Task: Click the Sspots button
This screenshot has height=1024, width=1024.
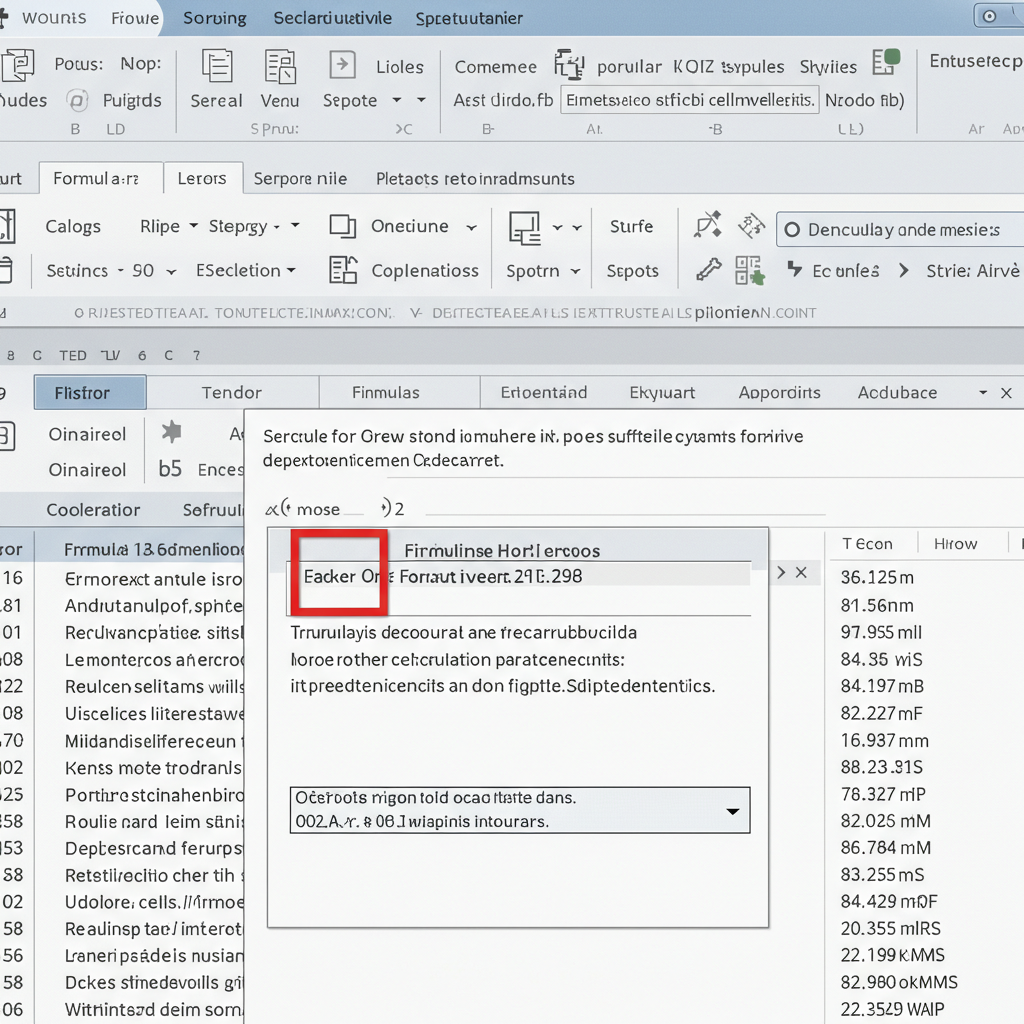Action: (x=632, y=270)
